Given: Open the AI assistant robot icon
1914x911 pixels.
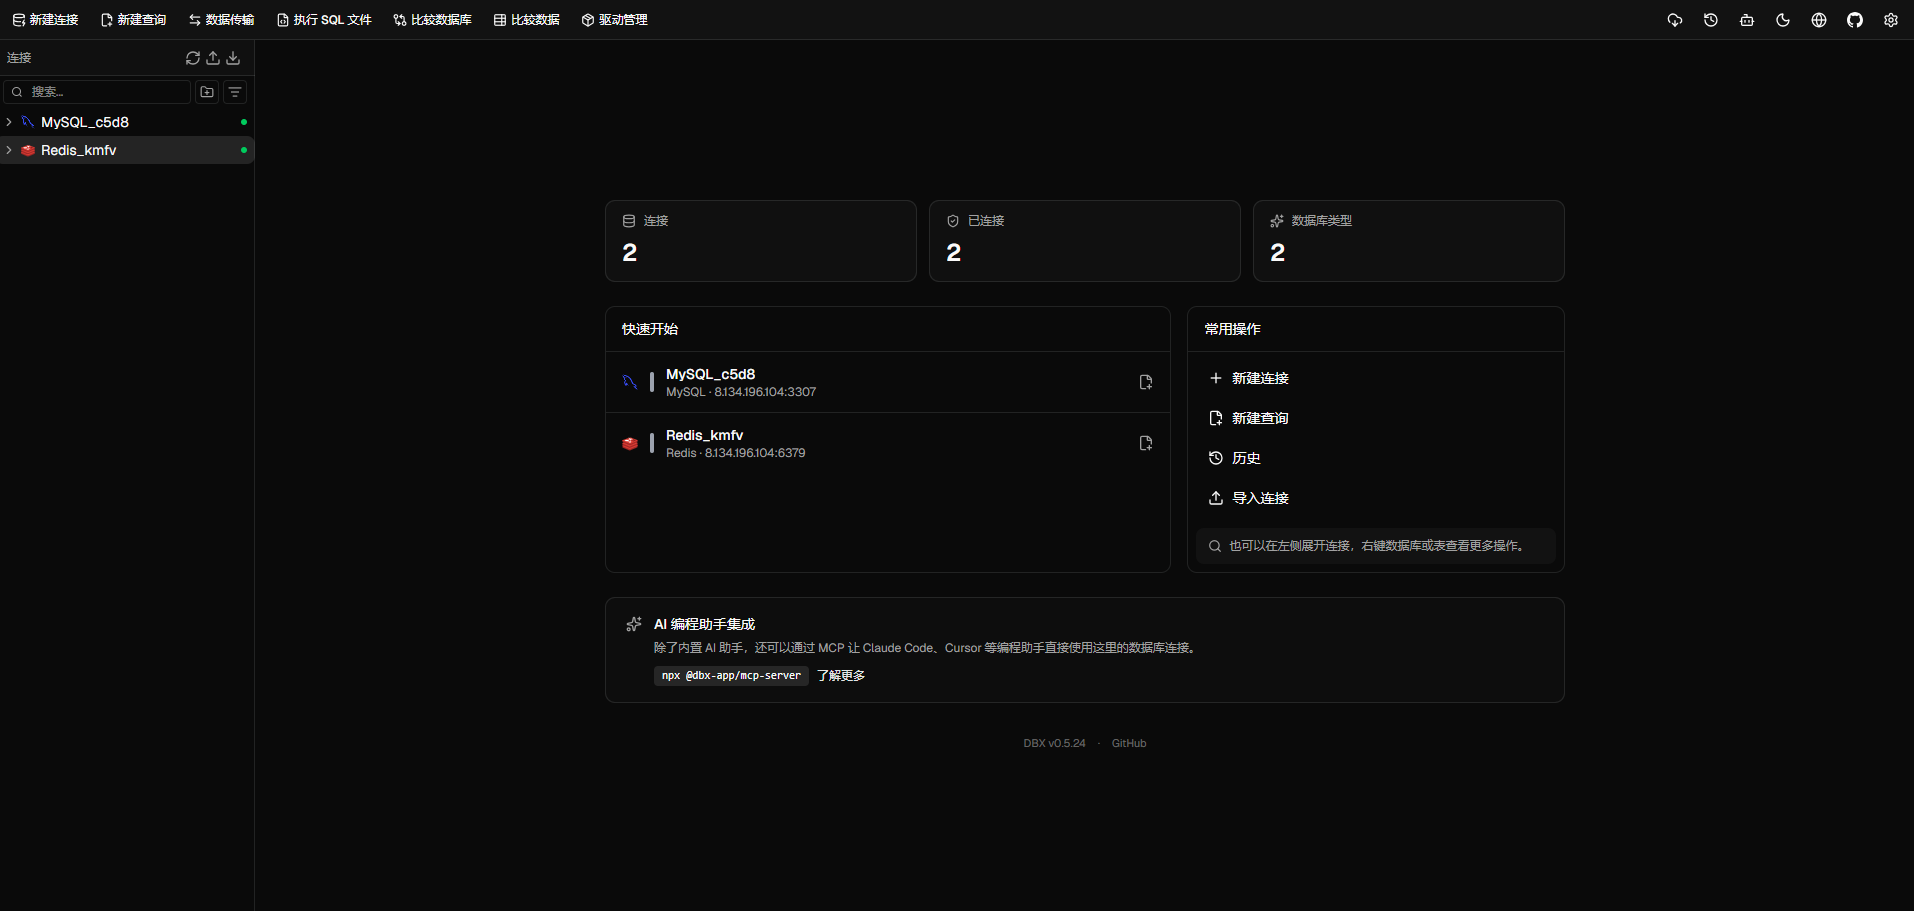Looking at the screenshot, I should 1747,20.
